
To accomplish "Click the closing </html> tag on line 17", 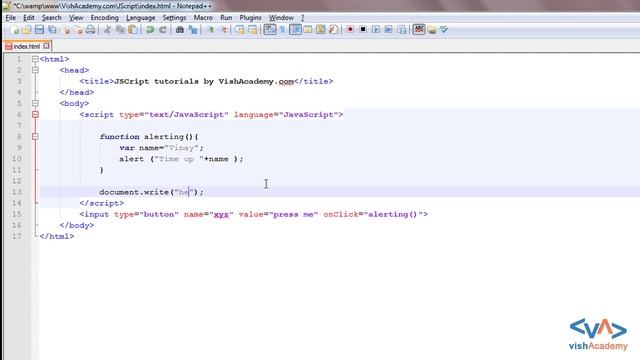I will [x=57, y=236].
